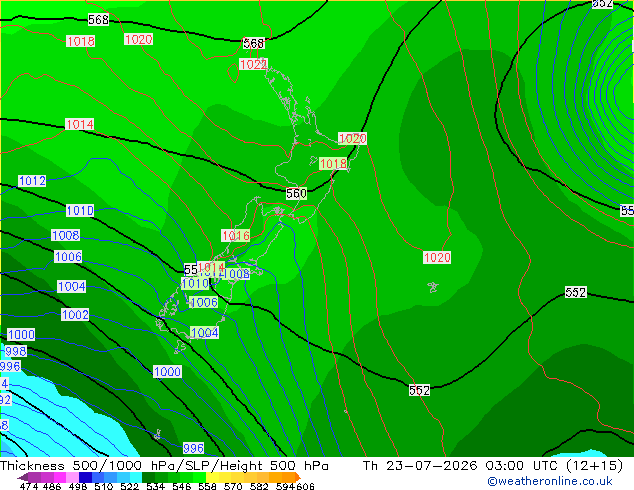This screenshot has height=490, width=634.
Task: Click the forecast offset text '(12+15)'
Action: pyautogui.click(x=594, y=466)
